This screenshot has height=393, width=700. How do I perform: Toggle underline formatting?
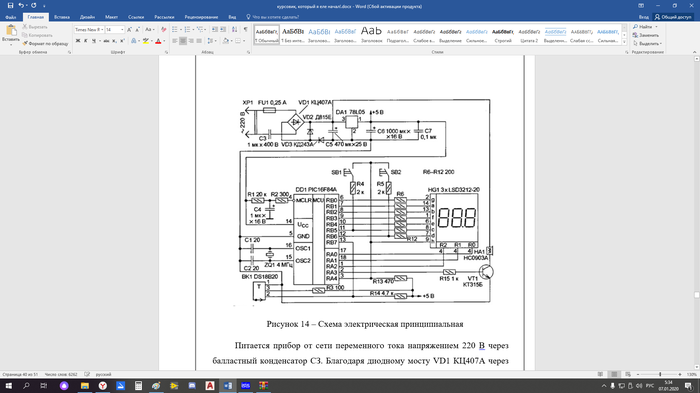94,41
